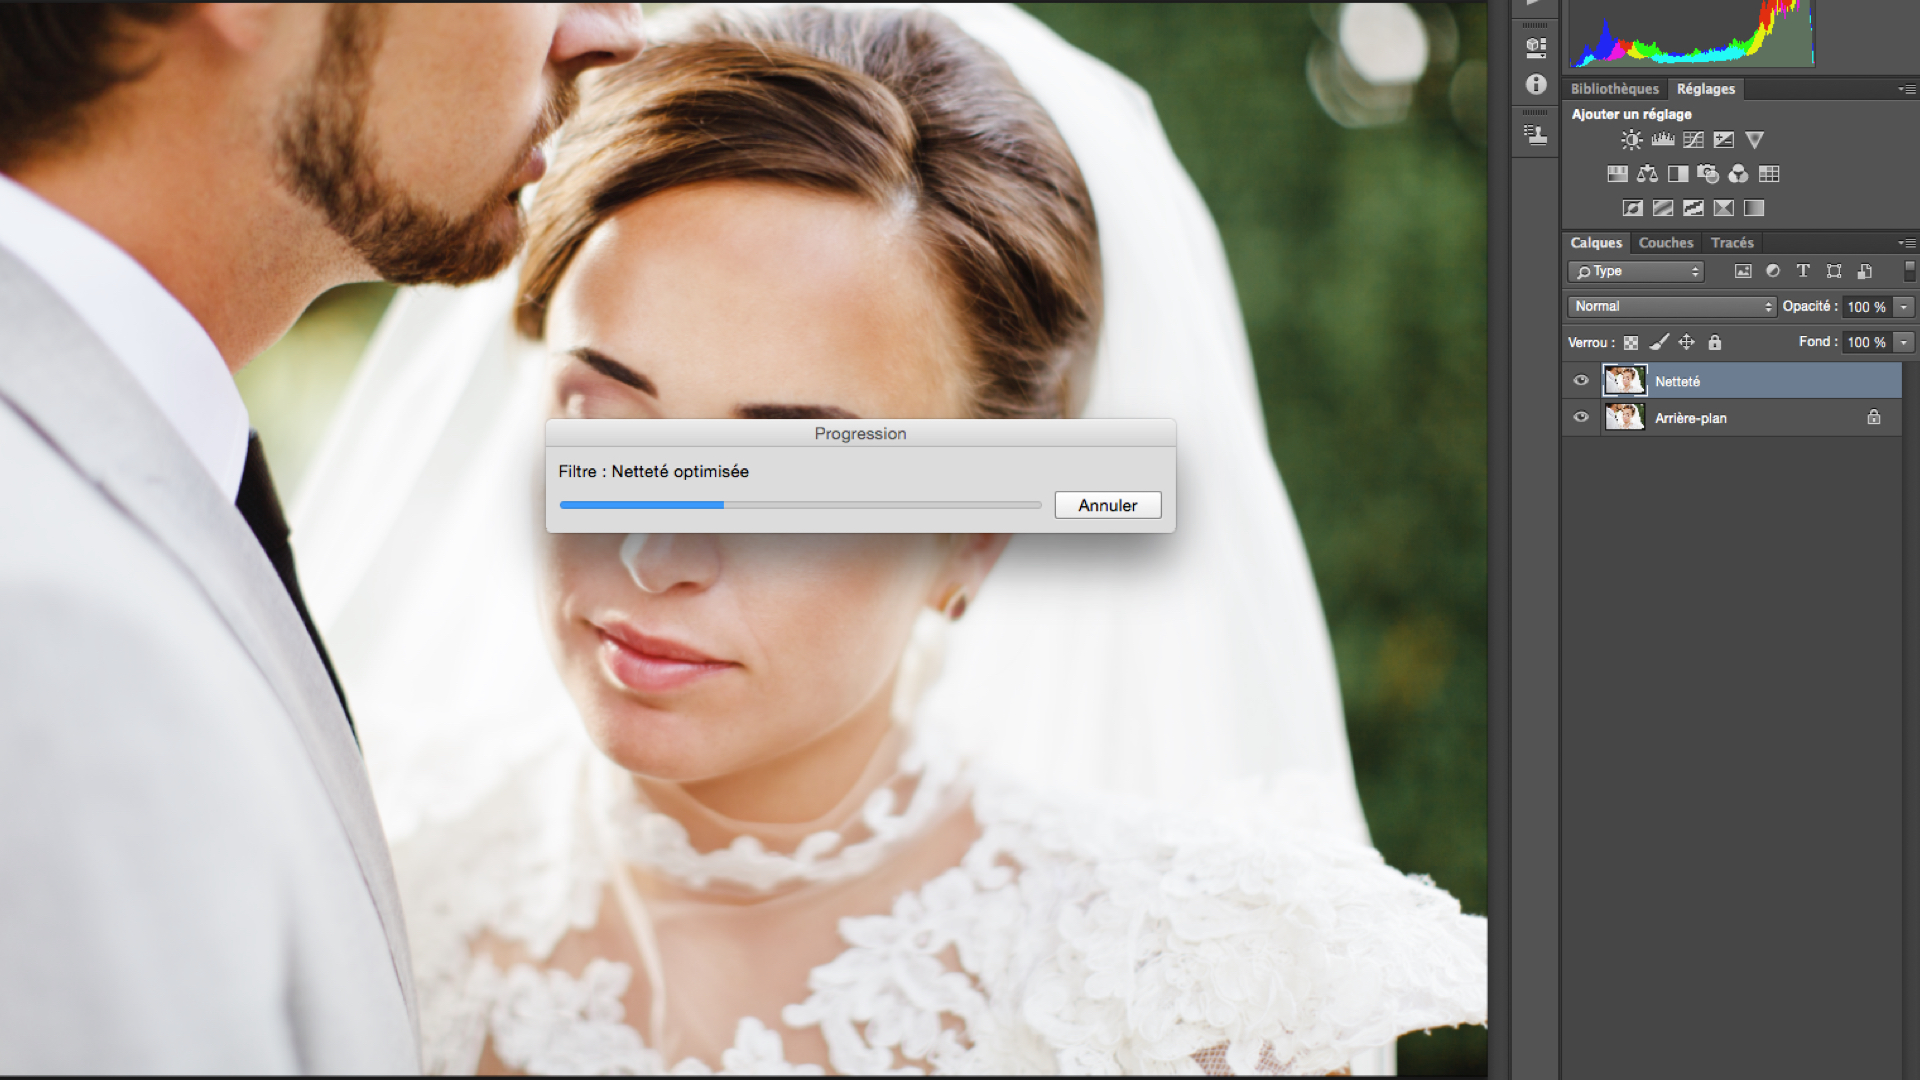Viewport: 1920px width, 1080px height.
Task: Open the Opacité slider dropdown arrow
Action: pyautogui.click(x=1904, y=307)
